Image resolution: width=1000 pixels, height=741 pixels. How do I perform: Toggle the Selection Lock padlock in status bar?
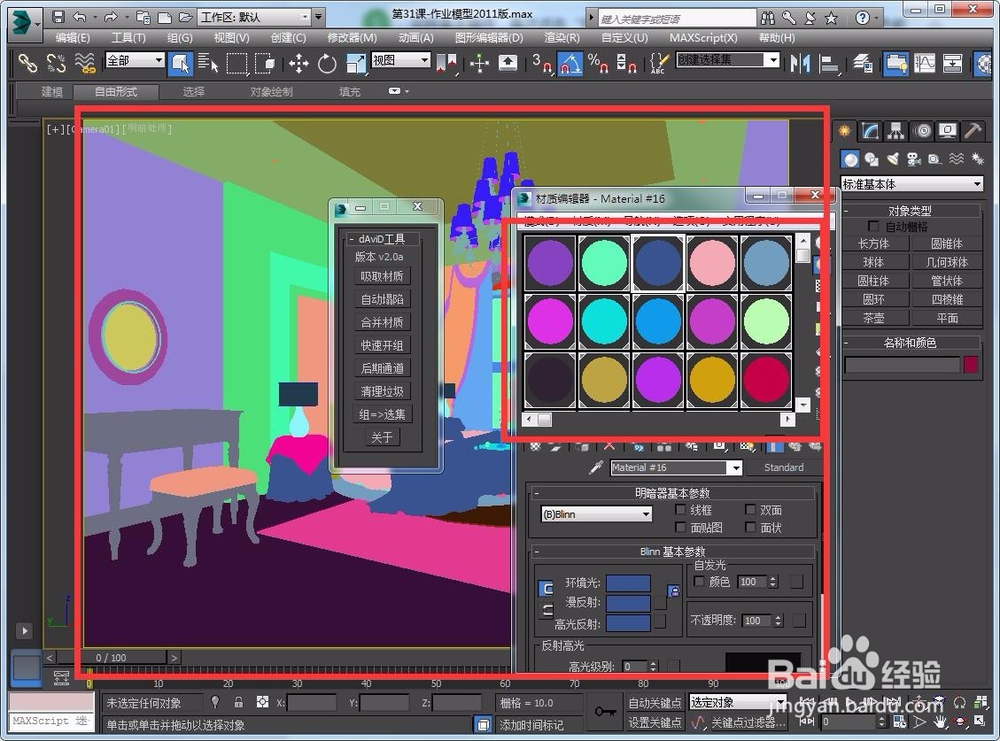[239, 702]
